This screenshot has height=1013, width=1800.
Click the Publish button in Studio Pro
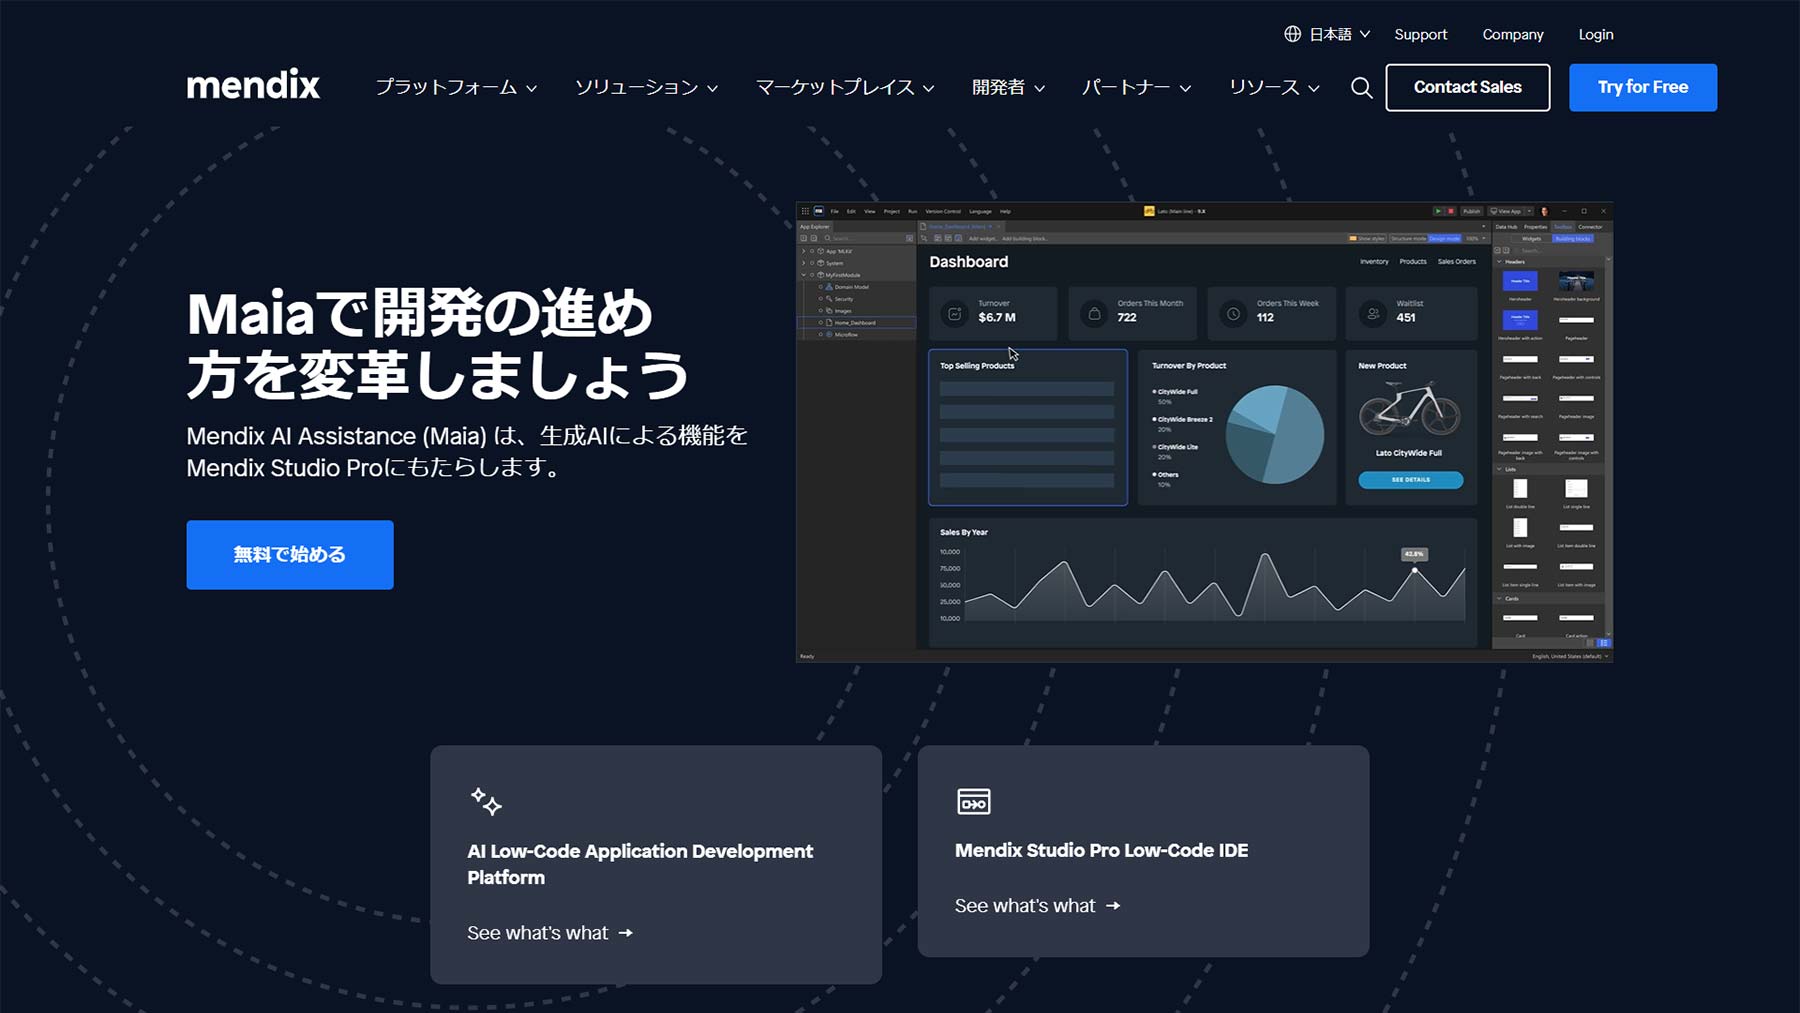coord(1472,211)
